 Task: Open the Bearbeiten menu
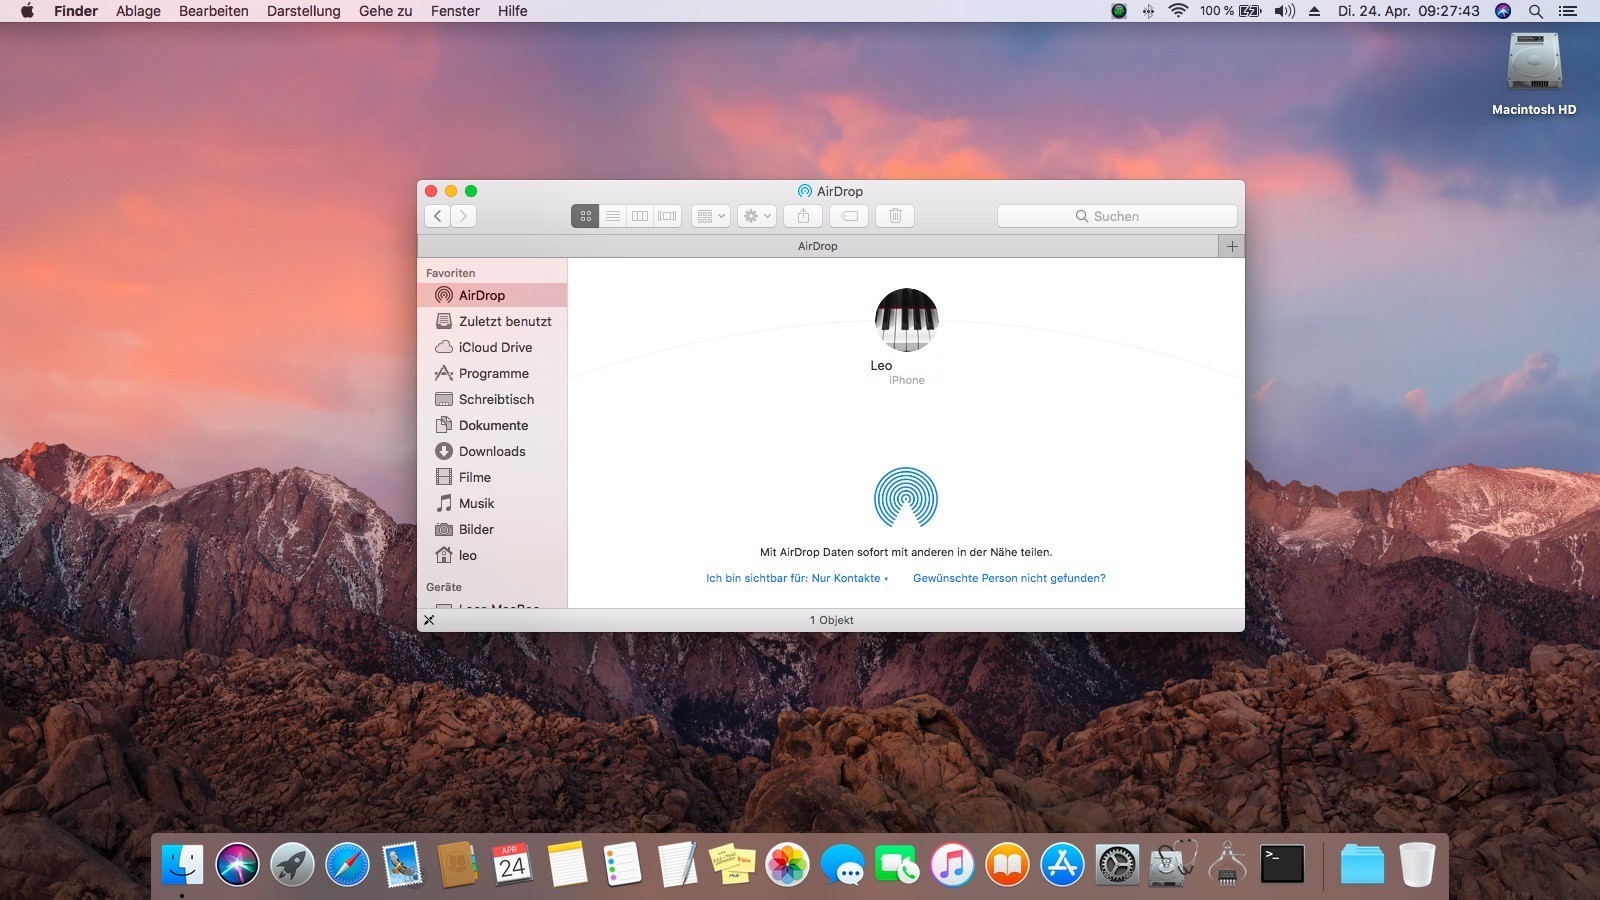point(214,11)
